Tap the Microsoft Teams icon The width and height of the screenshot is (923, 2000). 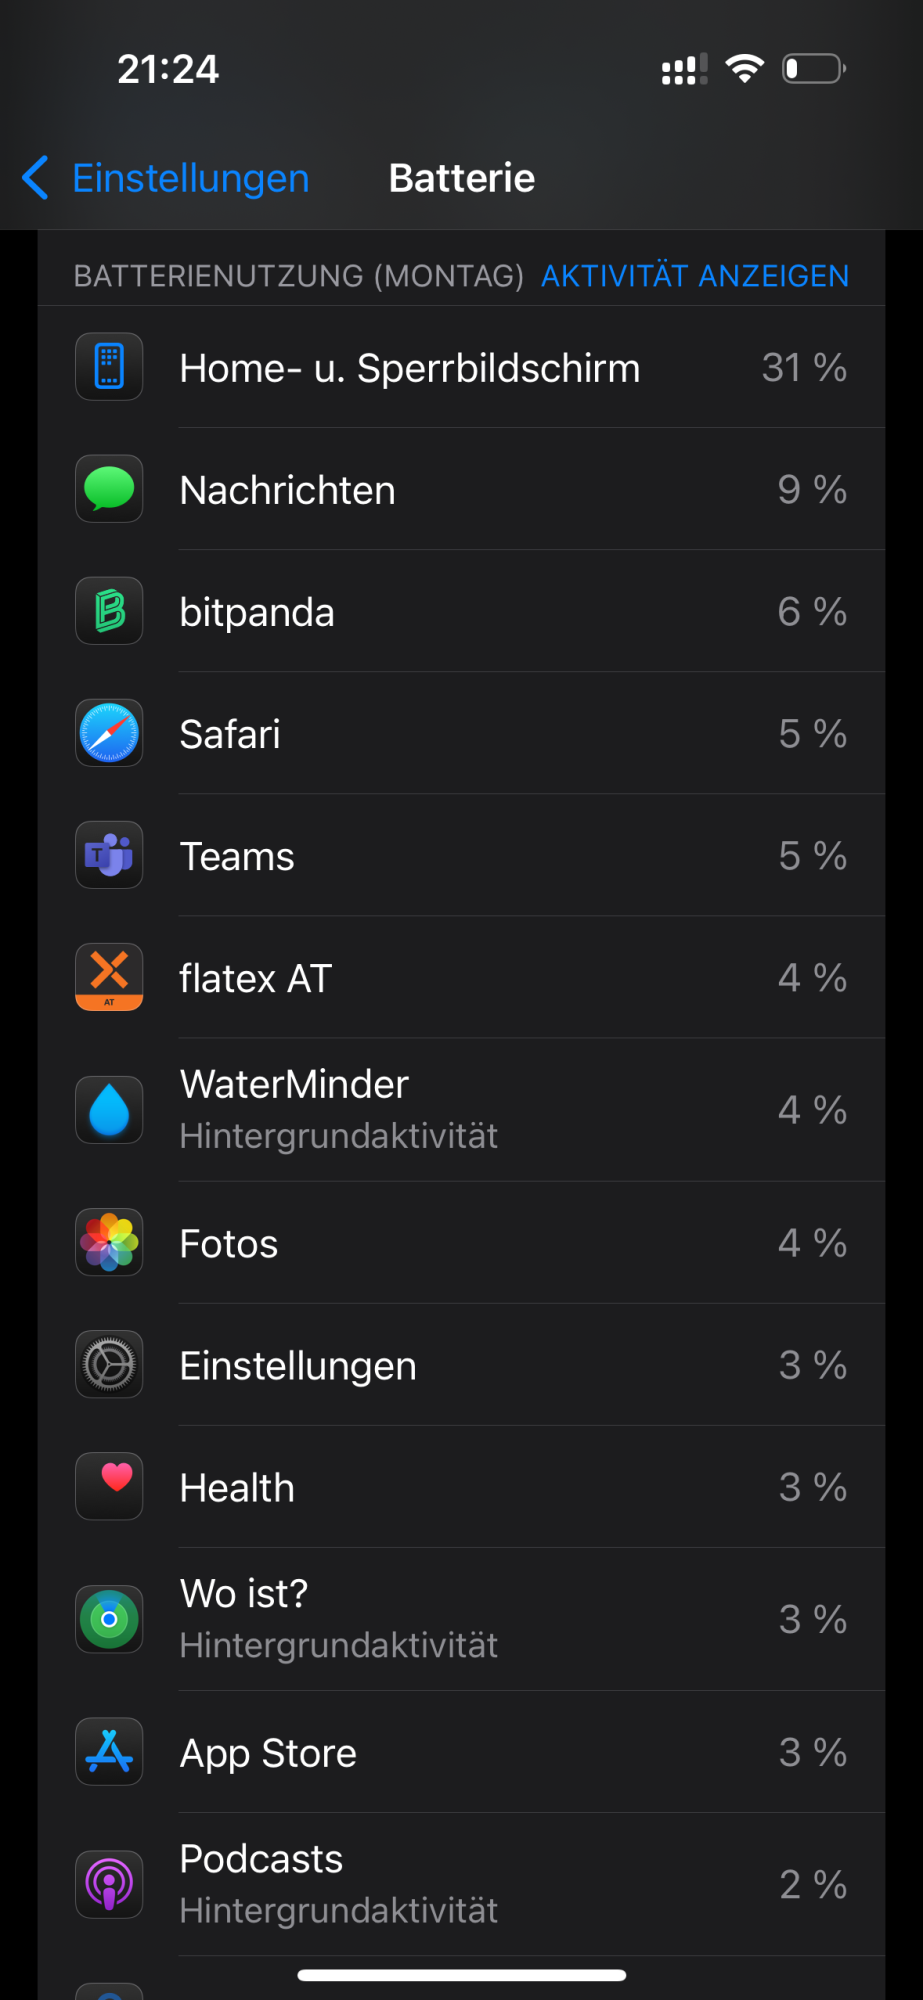tap(109, 855)
